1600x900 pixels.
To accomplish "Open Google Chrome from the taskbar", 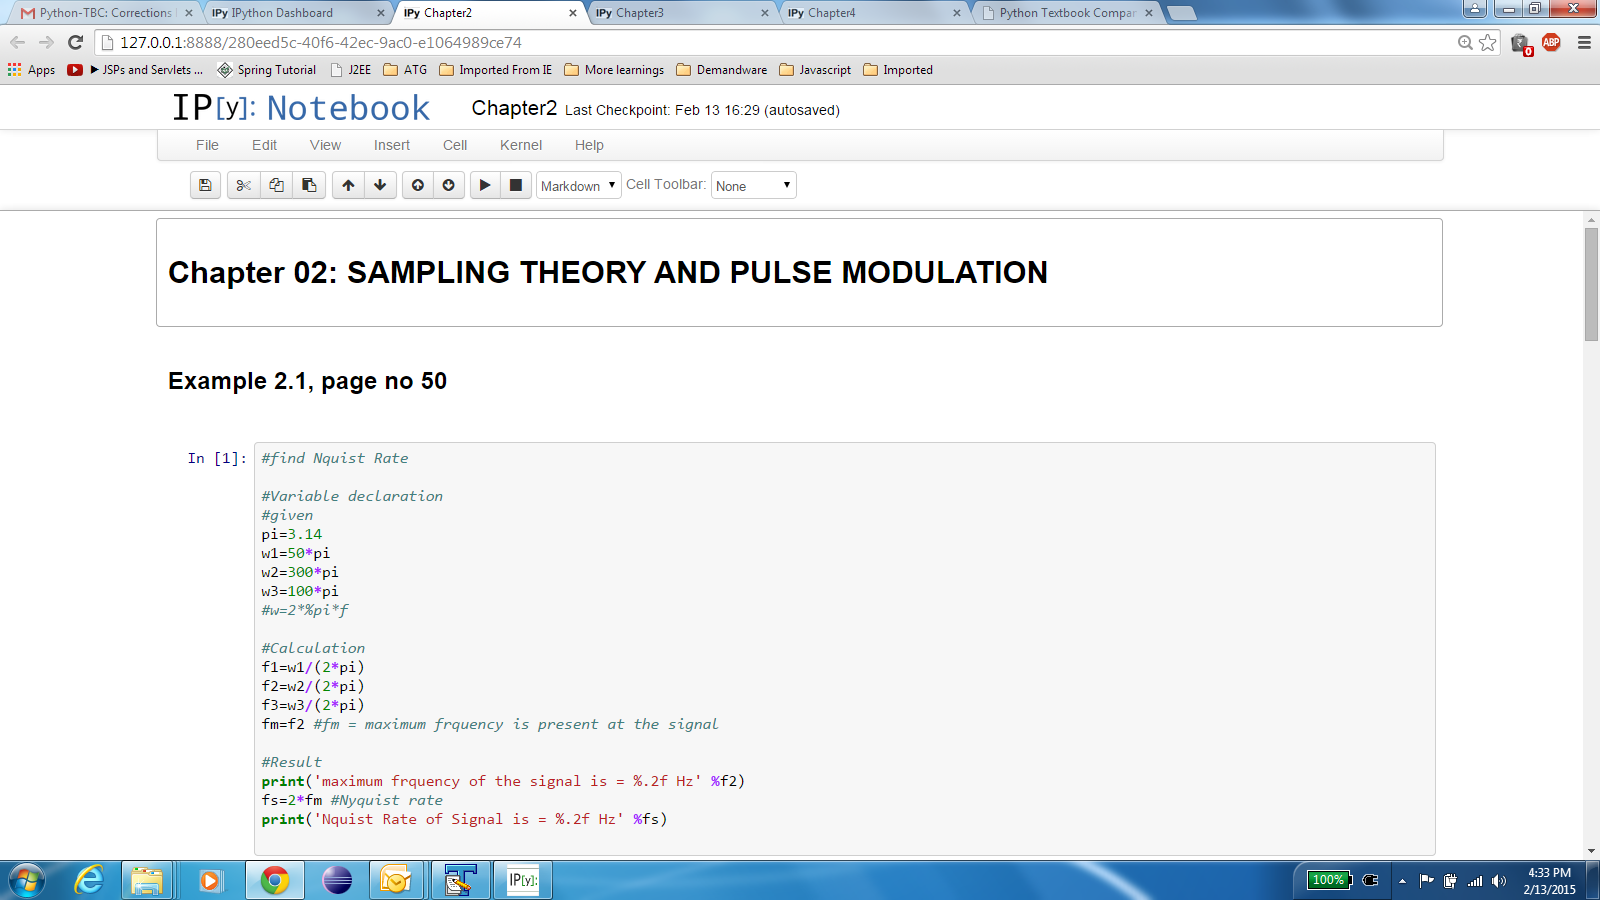I will [x=275, y=880].
